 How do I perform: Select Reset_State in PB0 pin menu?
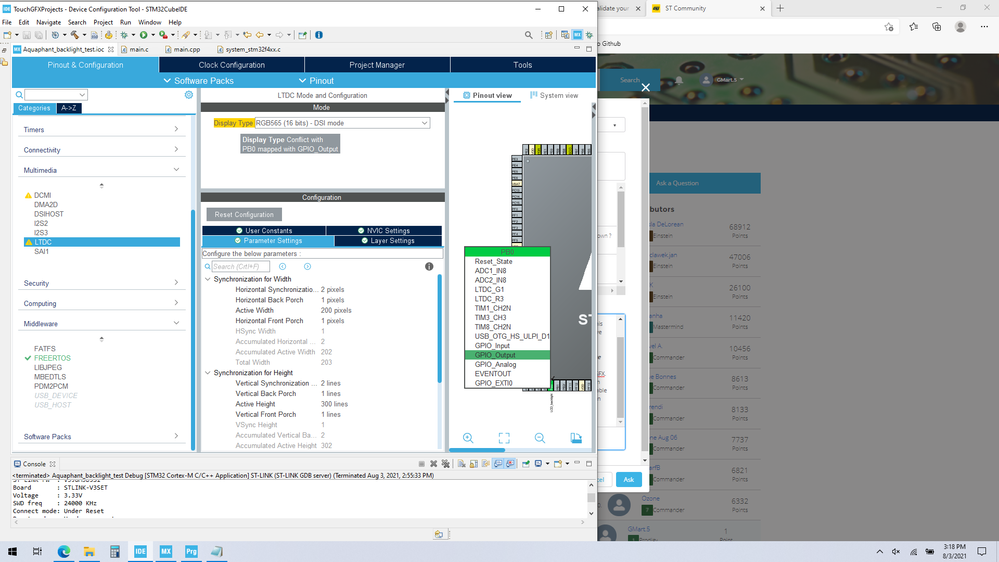click(507, 261)
